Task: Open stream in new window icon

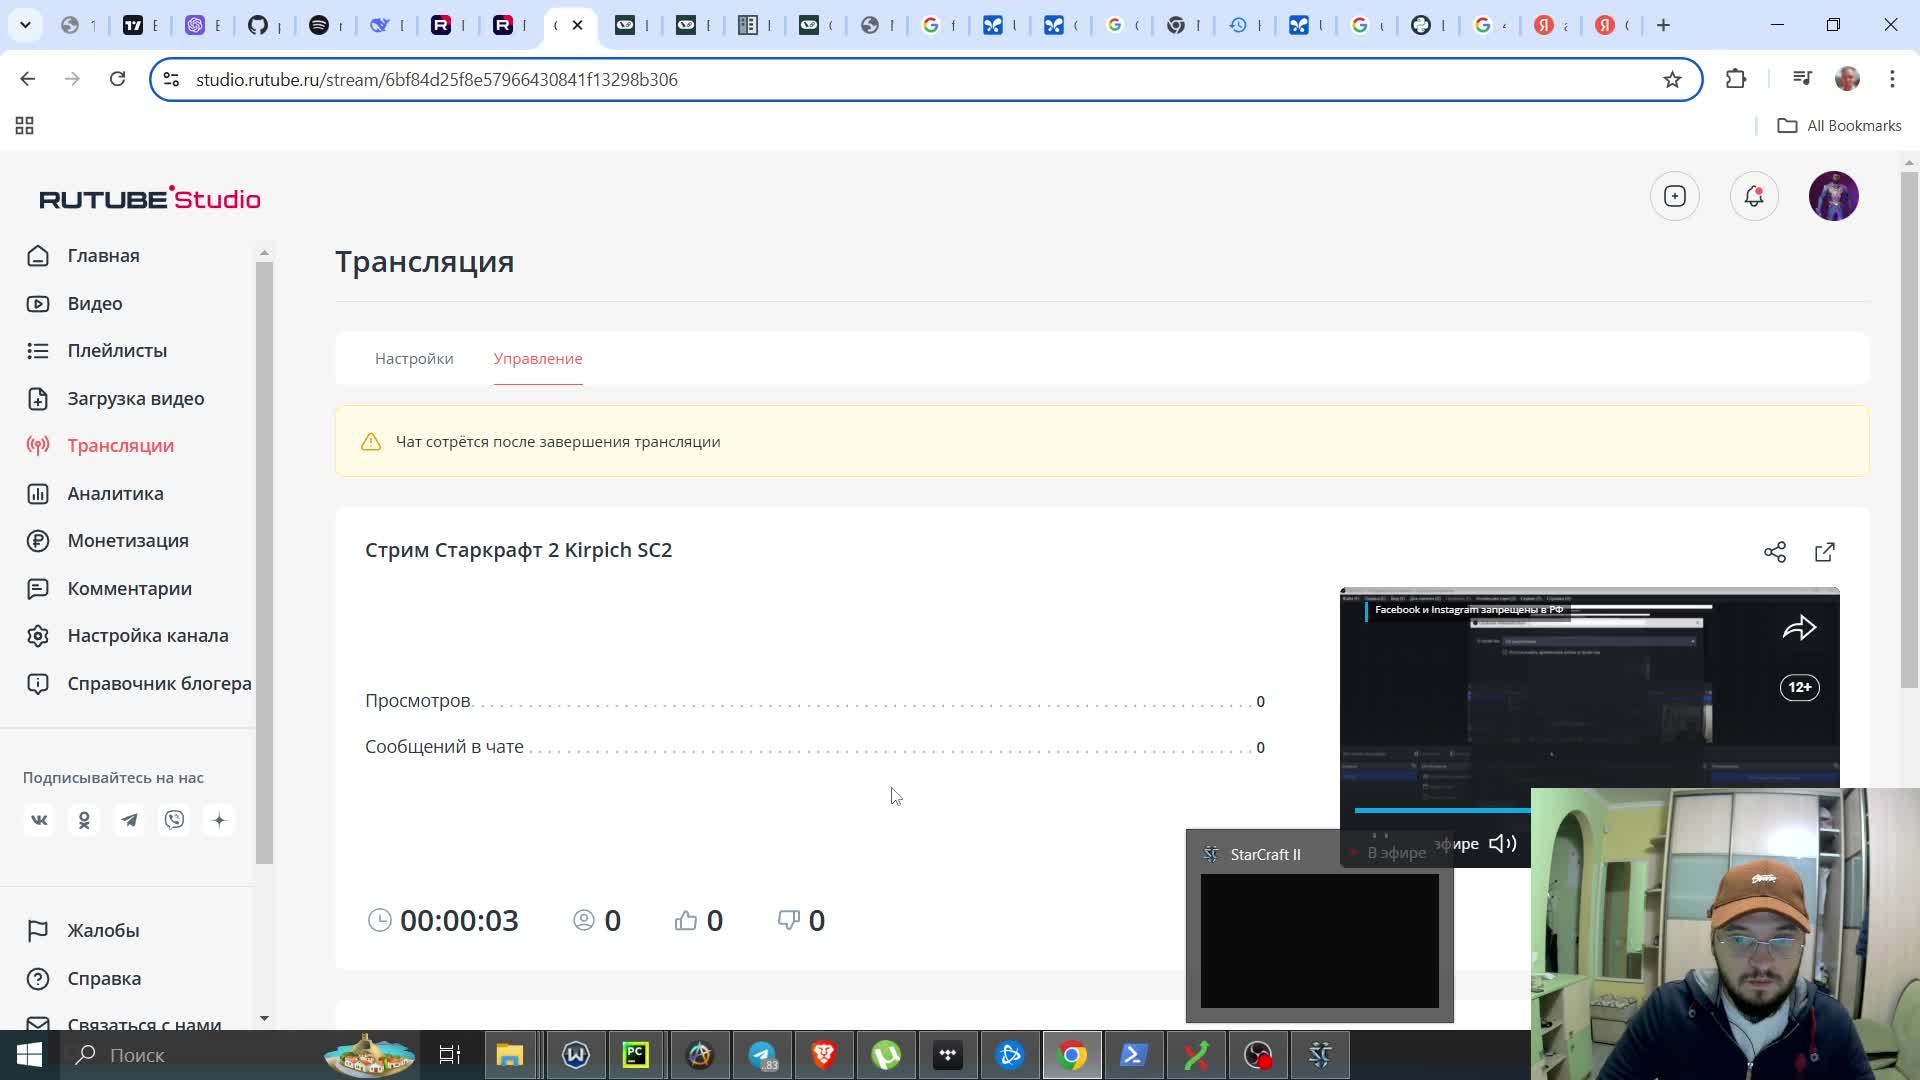Action: (1824, 552)
